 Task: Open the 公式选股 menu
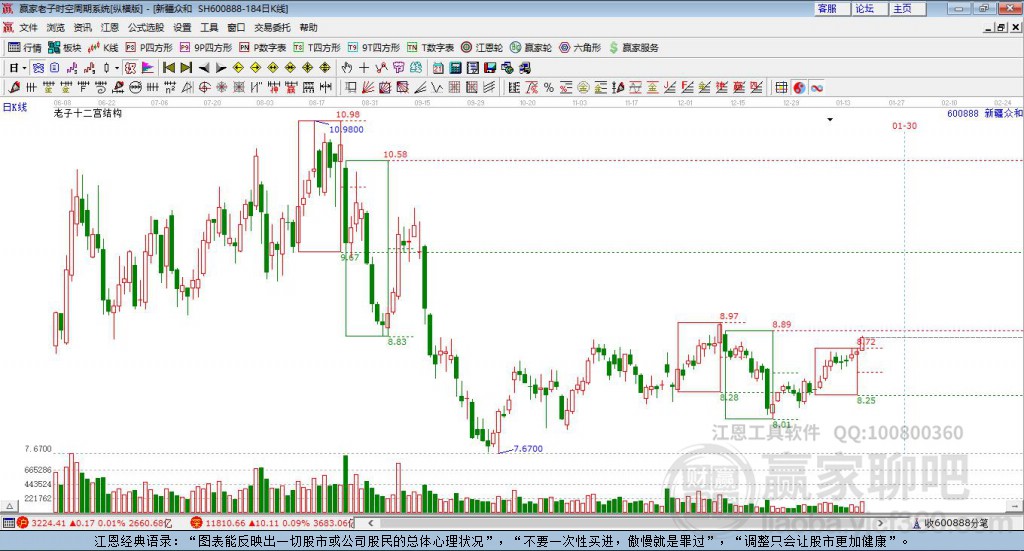[146, 27]
